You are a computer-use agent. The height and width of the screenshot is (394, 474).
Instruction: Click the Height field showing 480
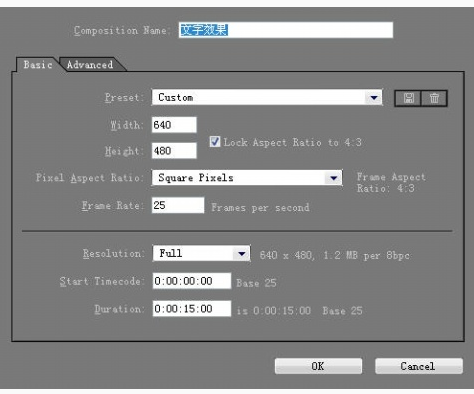pyautogui.click(x=174, y=151)
